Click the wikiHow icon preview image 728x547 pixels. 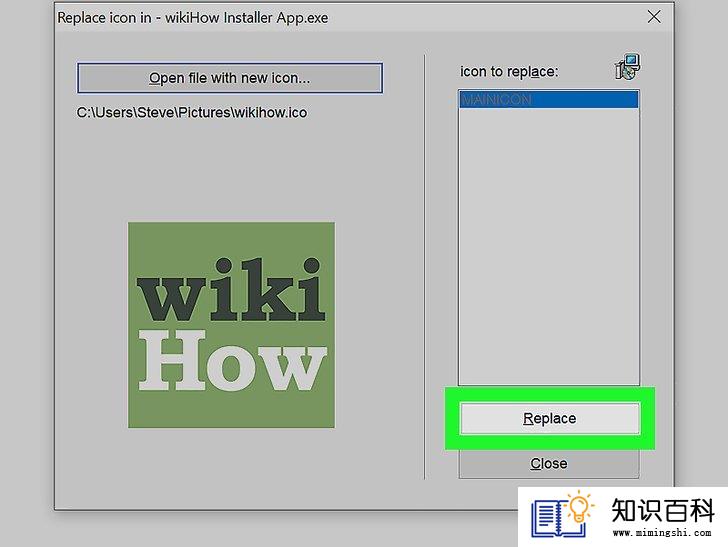coord(231,325)
